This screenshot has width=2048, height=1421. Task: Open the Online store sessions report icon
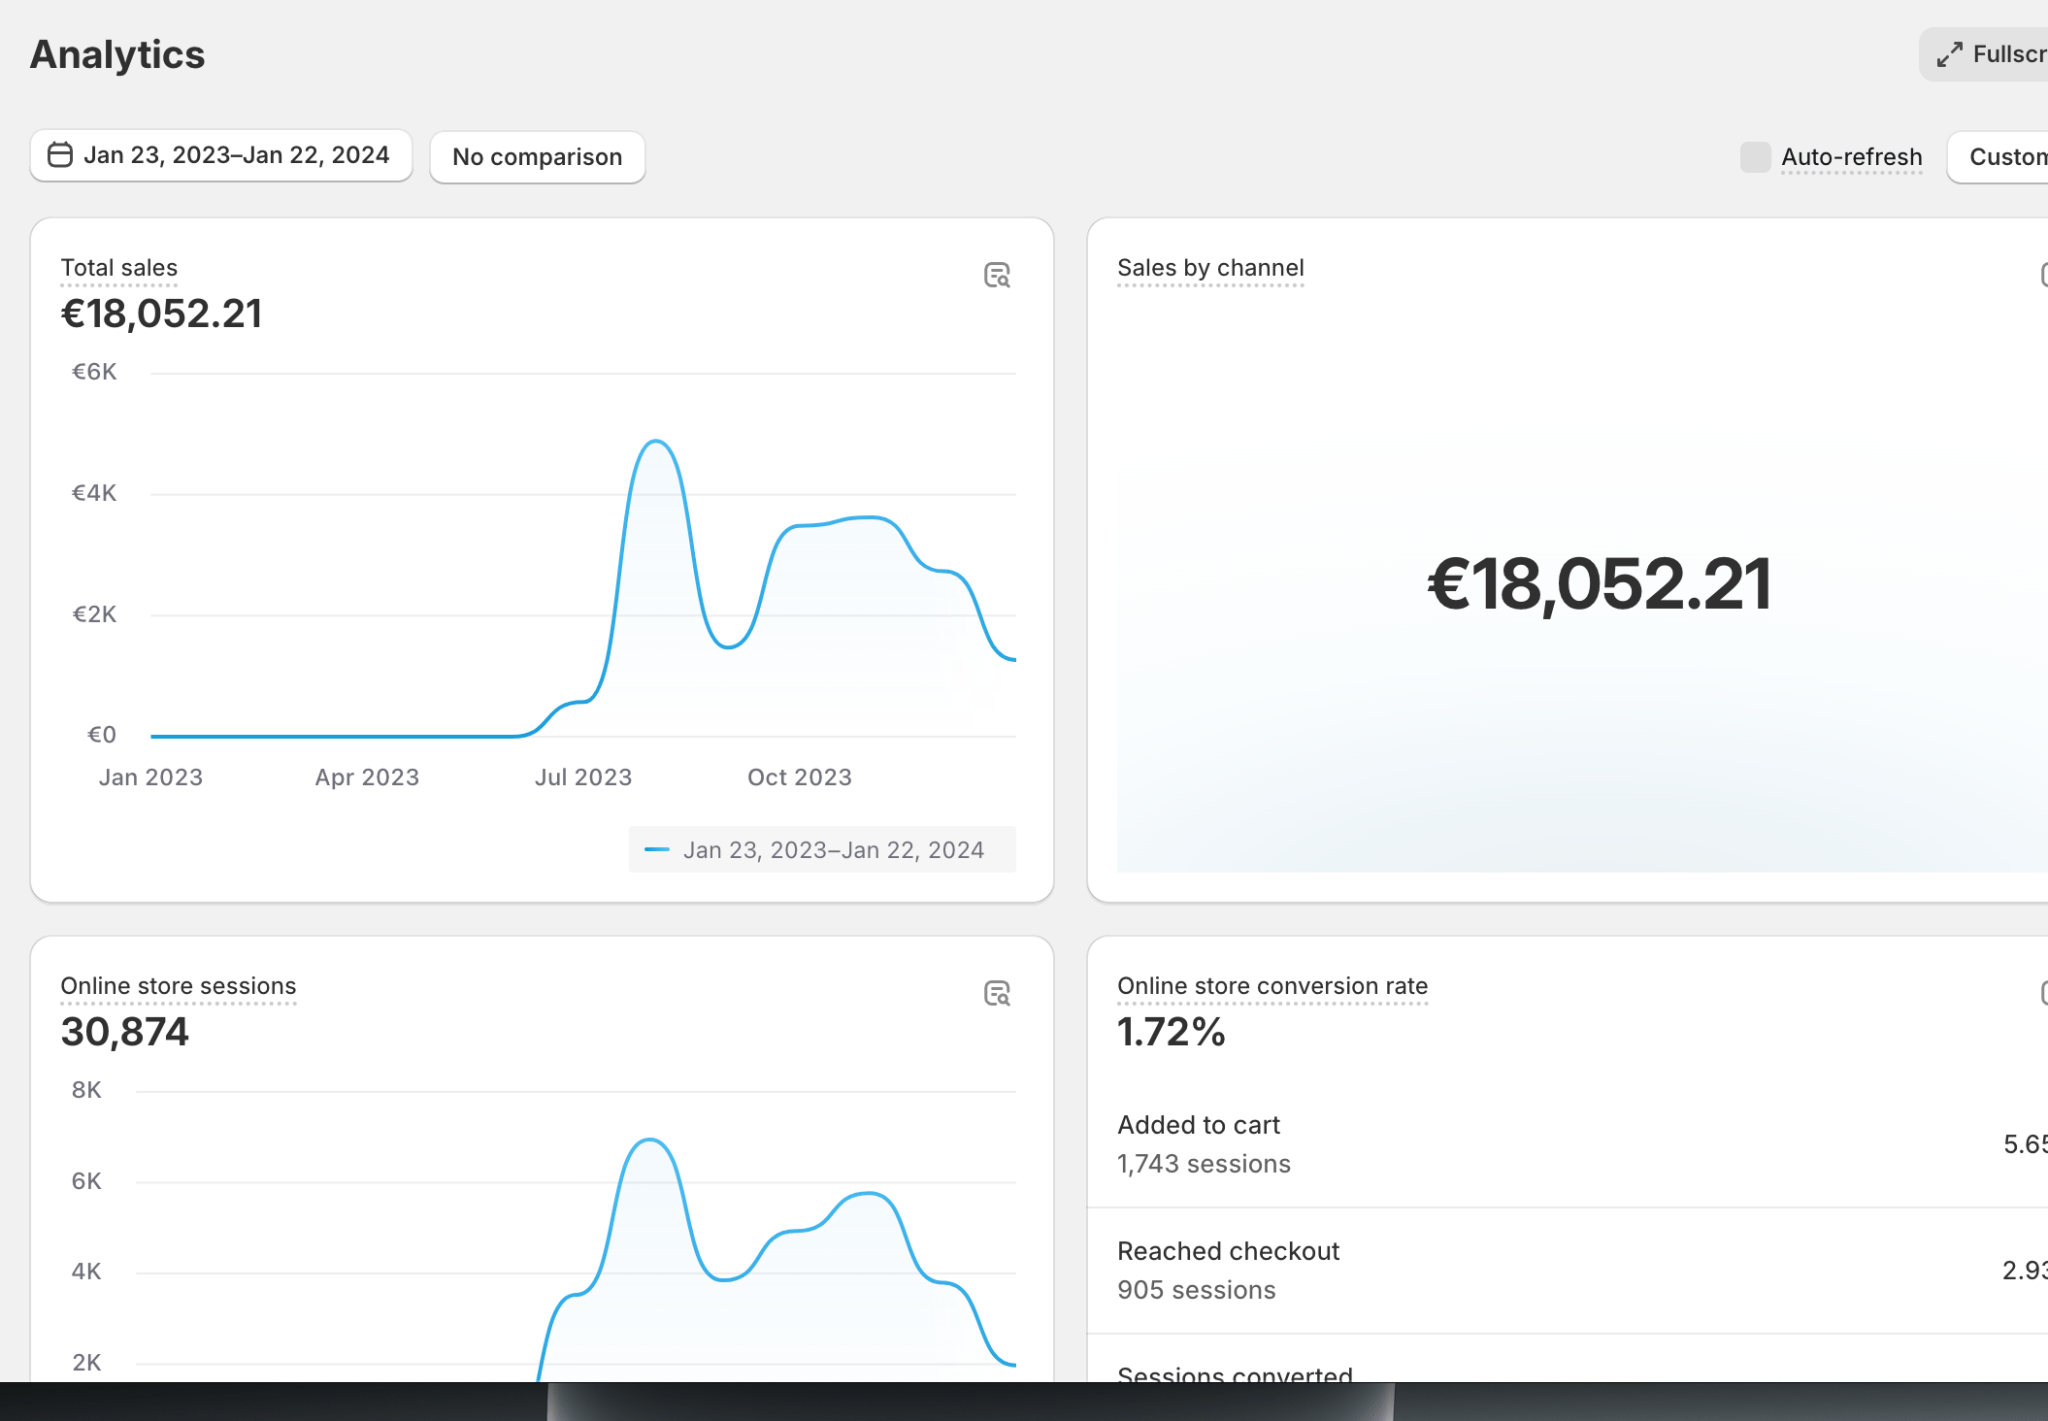coord(996,993)
